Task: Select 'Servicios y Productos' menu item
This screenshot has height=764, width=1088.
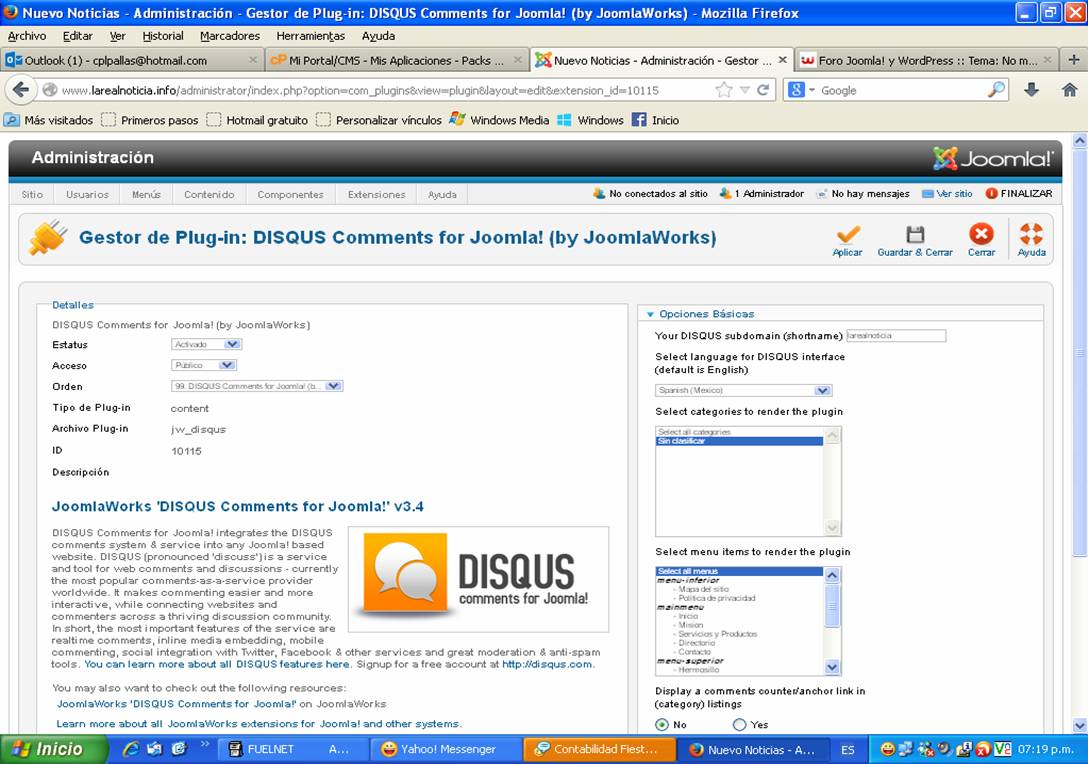Action: (717, 634)
